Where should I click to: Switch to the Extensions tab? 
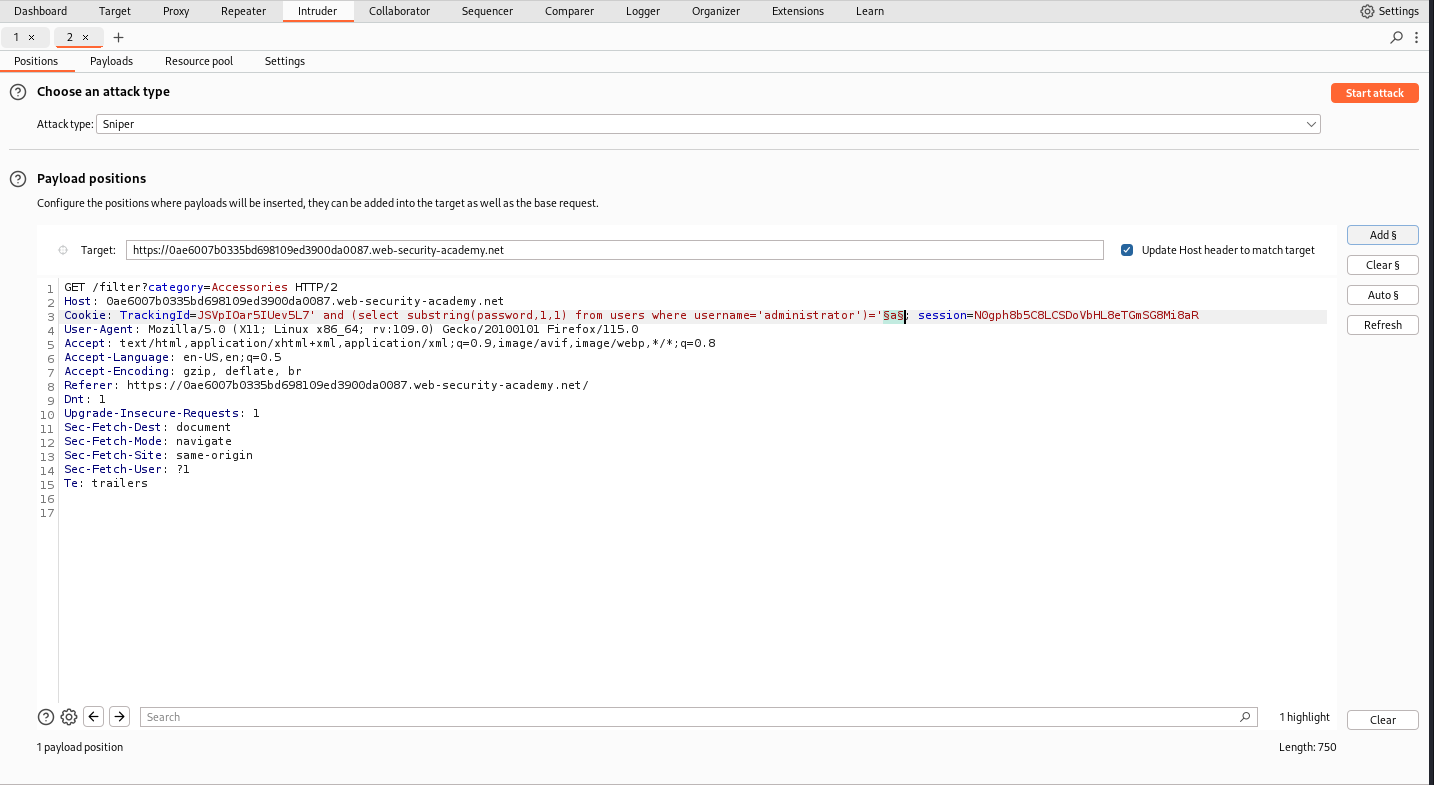point(798,11)
